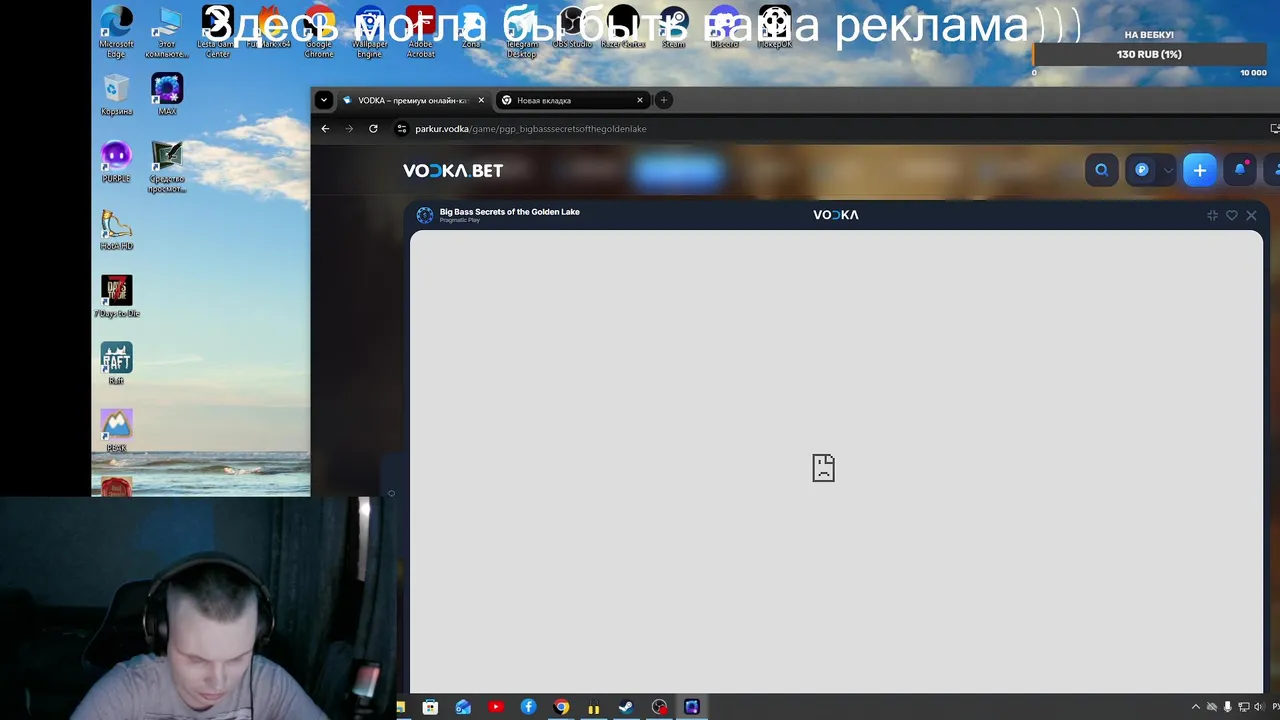Open Google Chrome desktop shortcut
Image resolution: width=1280 pixels, height=720 pixels.
pos(319,31)
